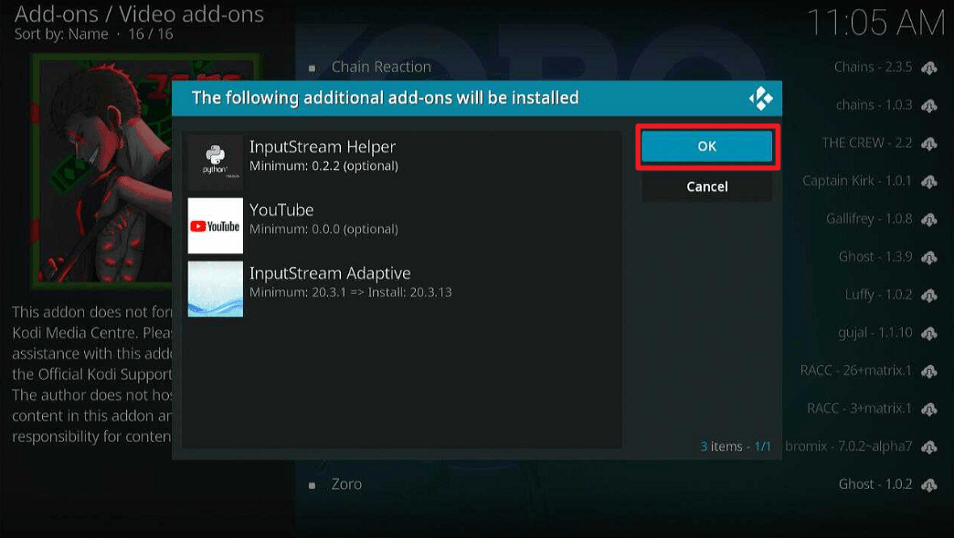The image size is (954, 538).
Task: Click cloud download icon beside chains - 1.0.3
Action: click(x=928, y=106)
